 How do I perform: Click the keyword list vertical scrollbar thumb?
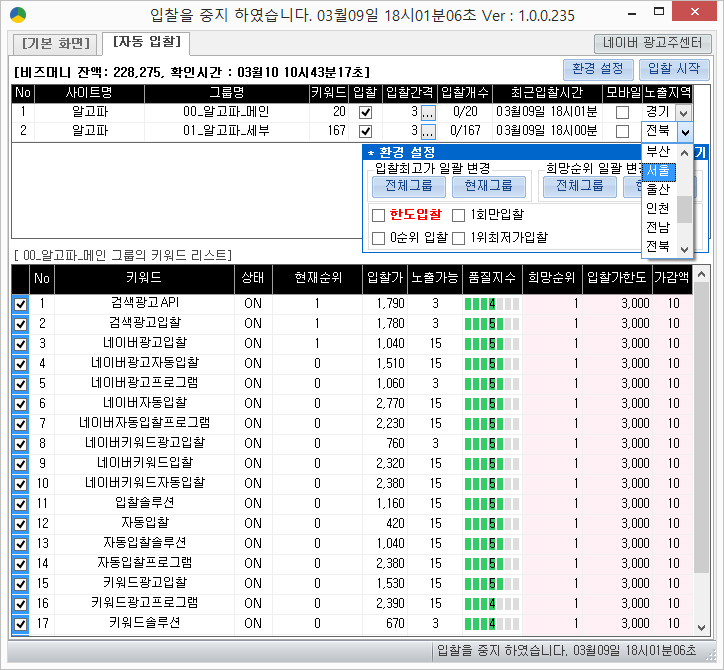pyautogui.click(x=701, y=427)
